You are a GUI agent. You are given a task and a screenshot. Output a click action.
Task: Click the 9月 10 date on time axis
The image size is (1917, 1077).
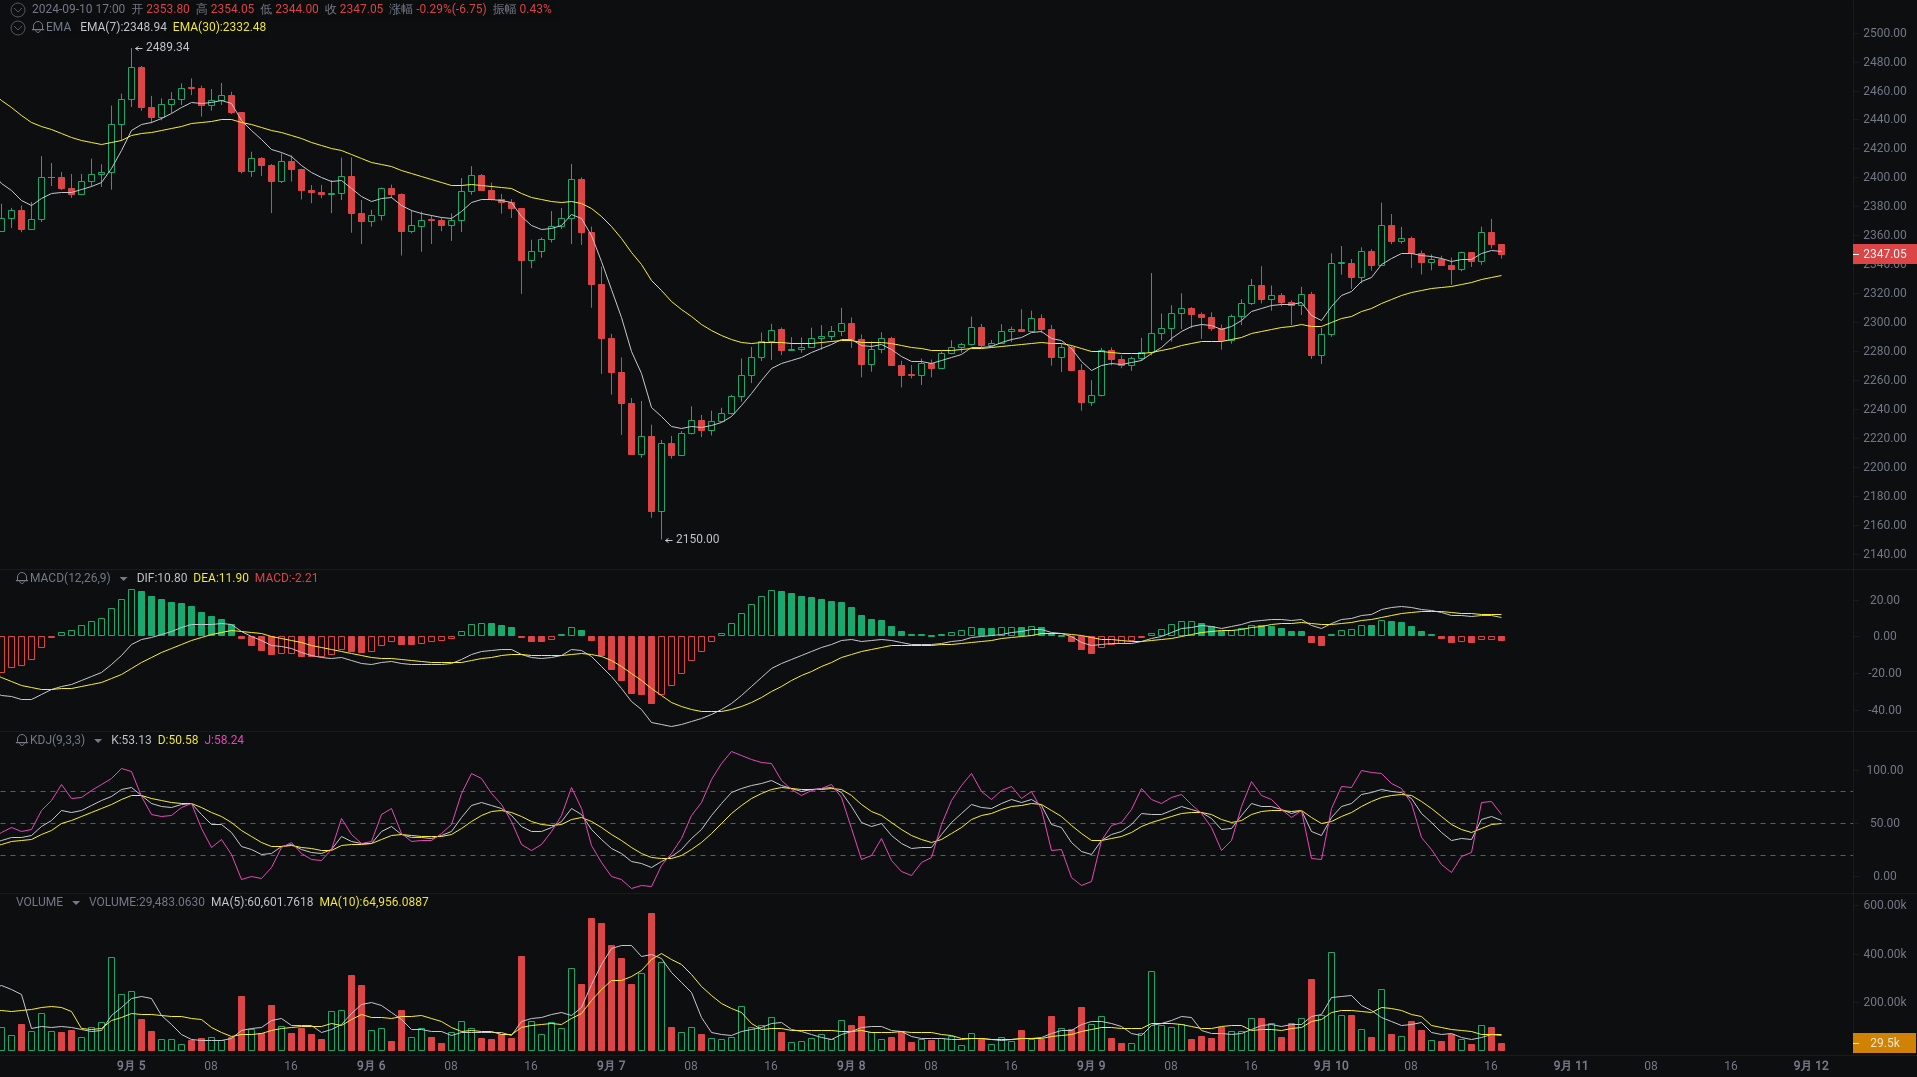pos(1331,1066)
